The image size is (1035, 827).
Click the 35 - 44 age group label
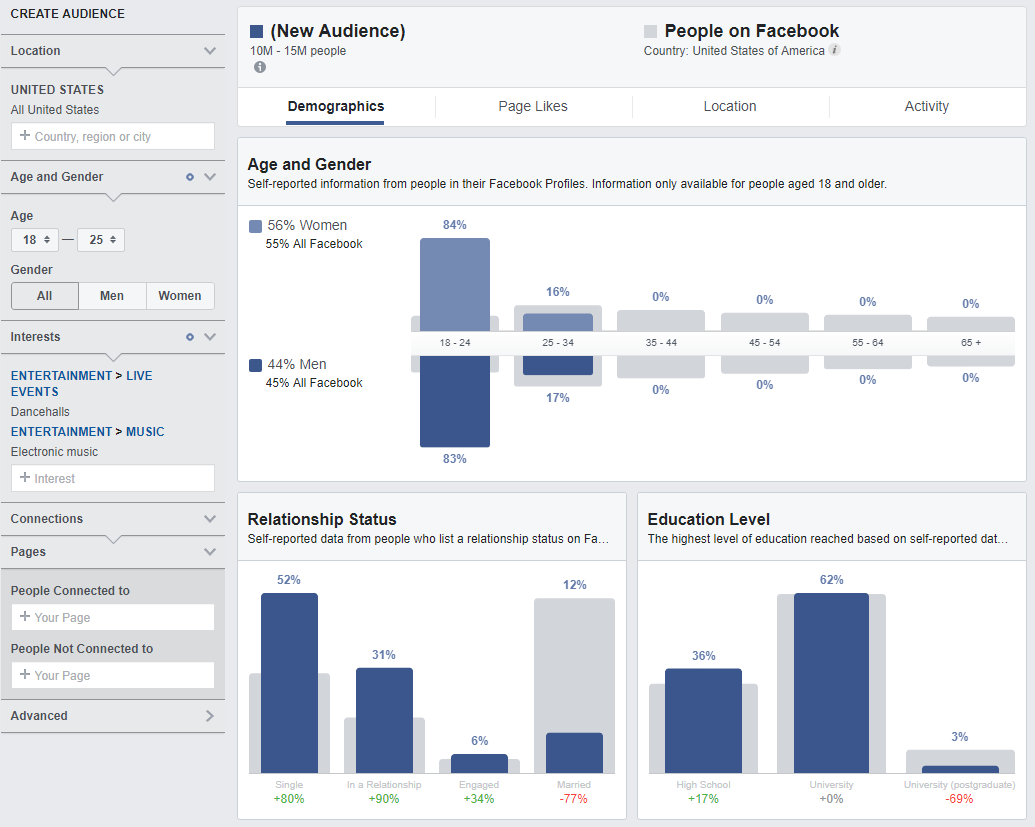[x=661, y=343]
